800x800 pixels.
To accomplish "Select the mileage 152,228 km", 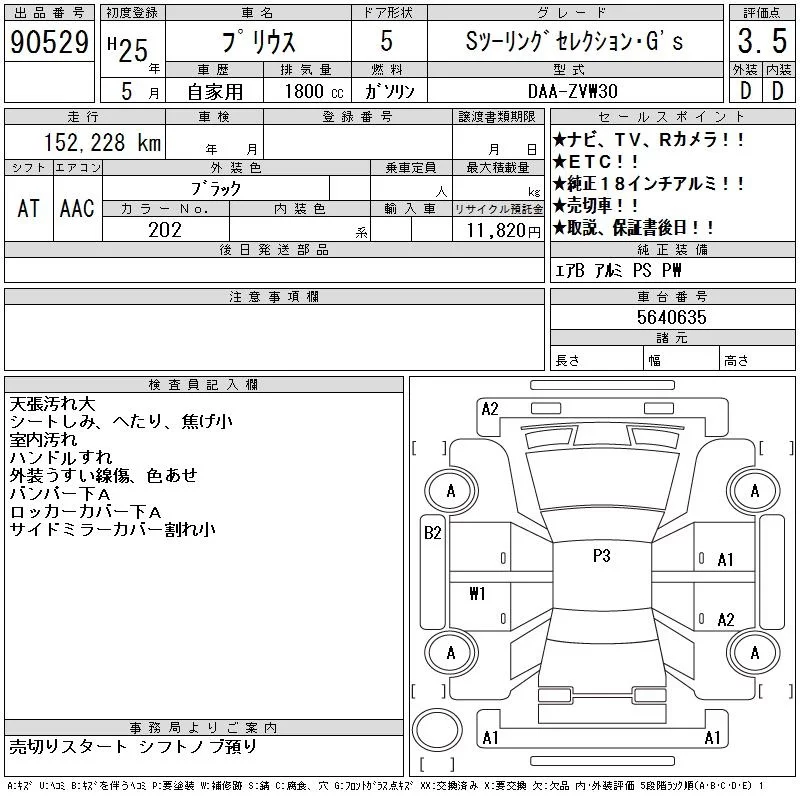I will pos(102,142).
